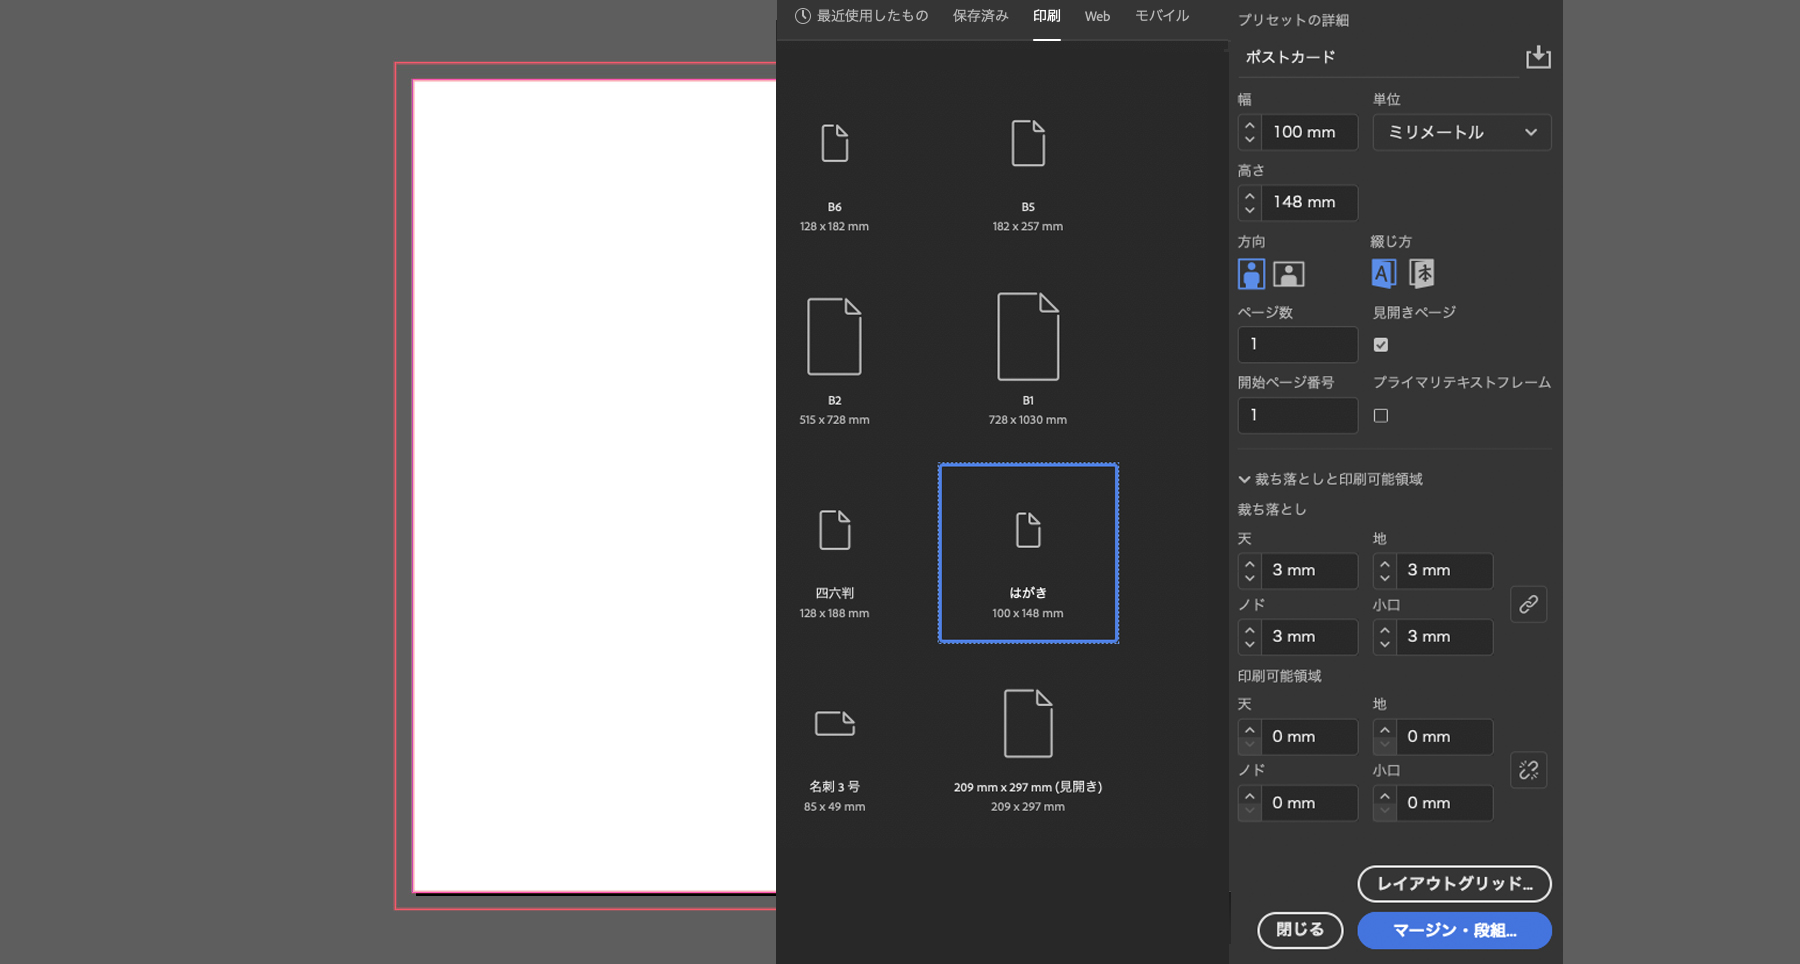Select landscape orientation icon

[x=1289, y=274]
